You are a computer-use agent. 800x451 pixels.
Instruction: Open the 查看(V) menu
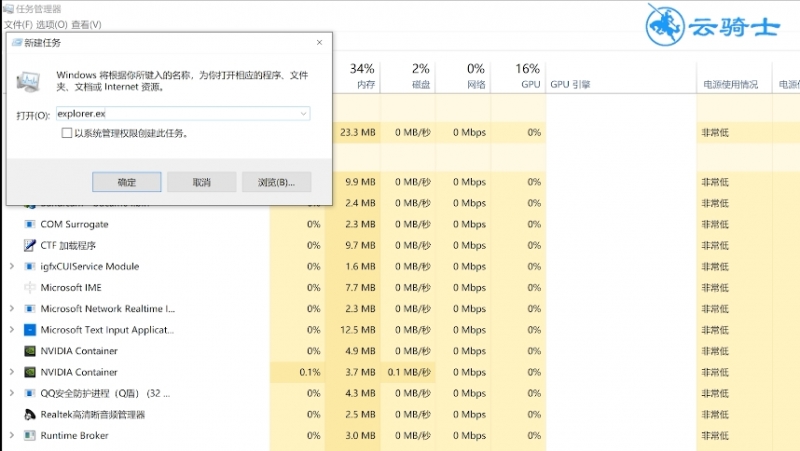coord(86,24)
